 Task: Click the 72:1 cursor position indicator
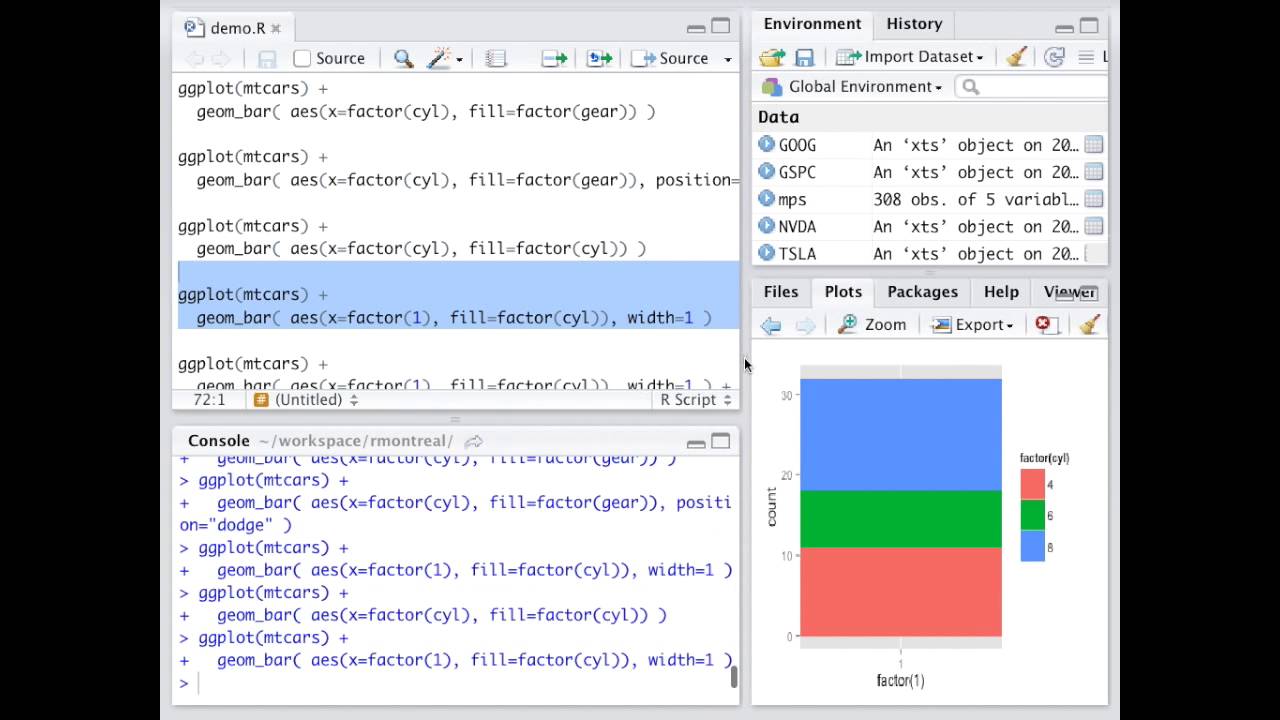[x=209, y=400]
